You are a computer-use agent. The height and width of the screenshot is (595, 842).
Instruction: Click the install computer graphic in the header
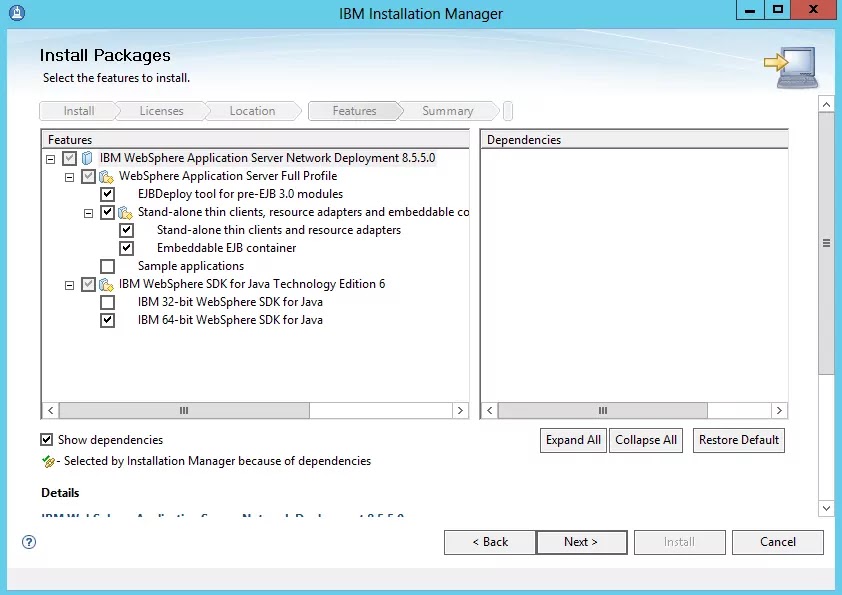coord(790,67)
